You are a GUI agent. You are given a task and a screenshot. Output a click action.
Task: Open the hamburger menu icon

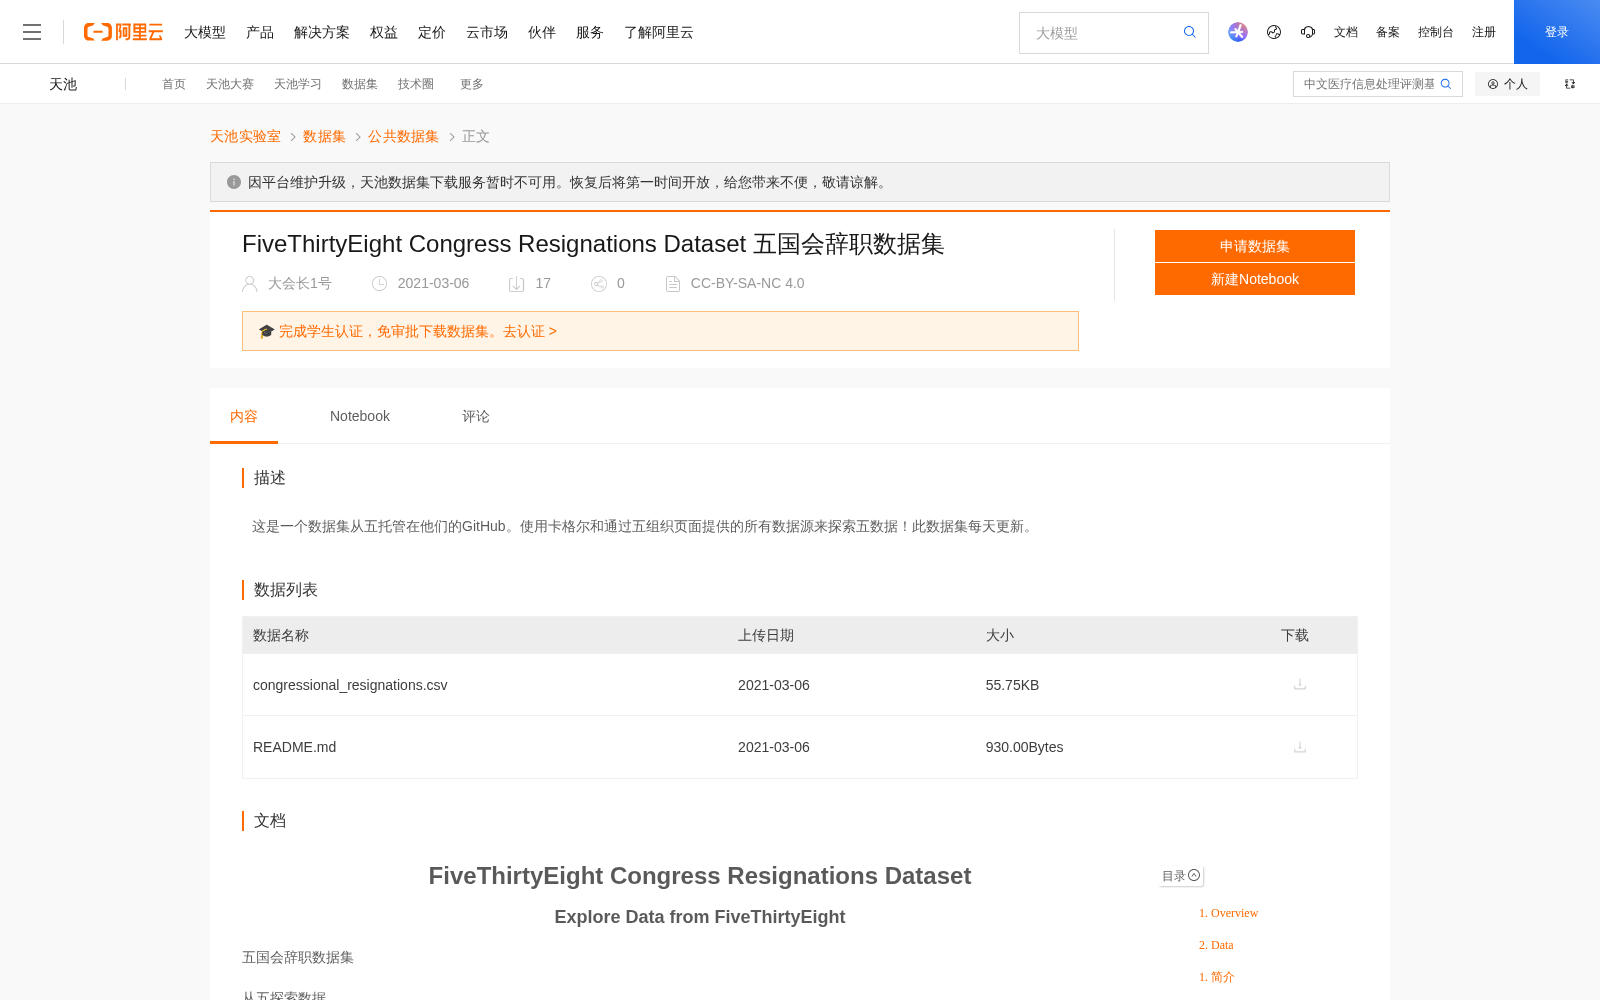click(32, 32)
